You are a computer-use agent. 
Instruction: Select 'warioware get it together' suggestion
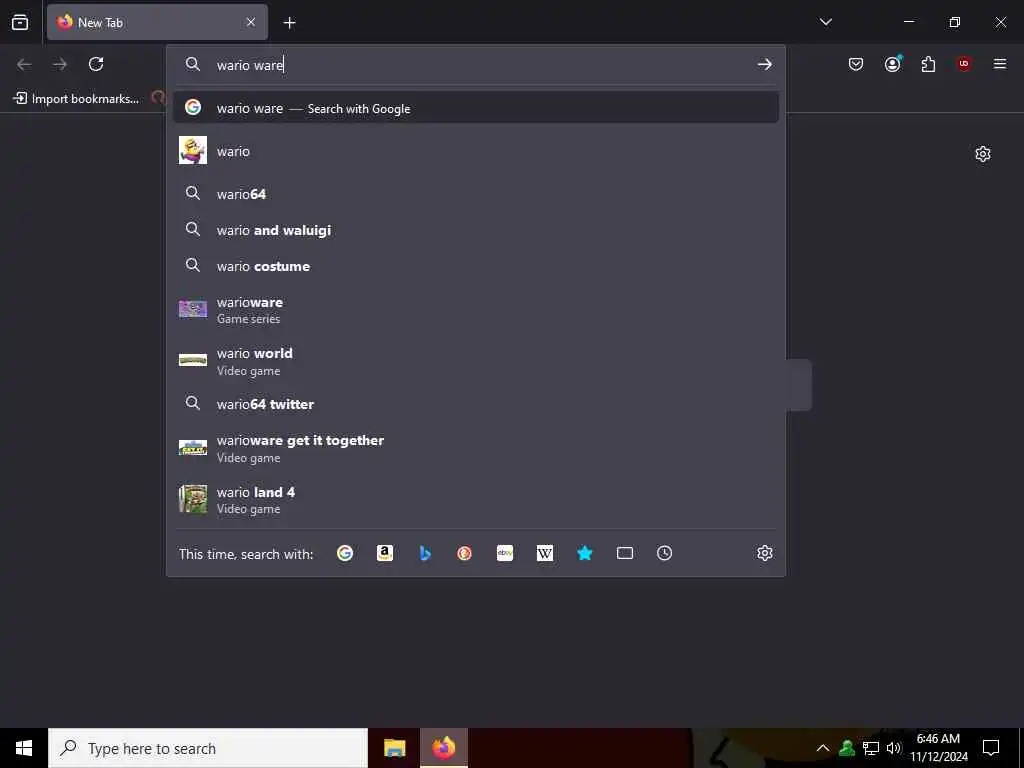475,448
